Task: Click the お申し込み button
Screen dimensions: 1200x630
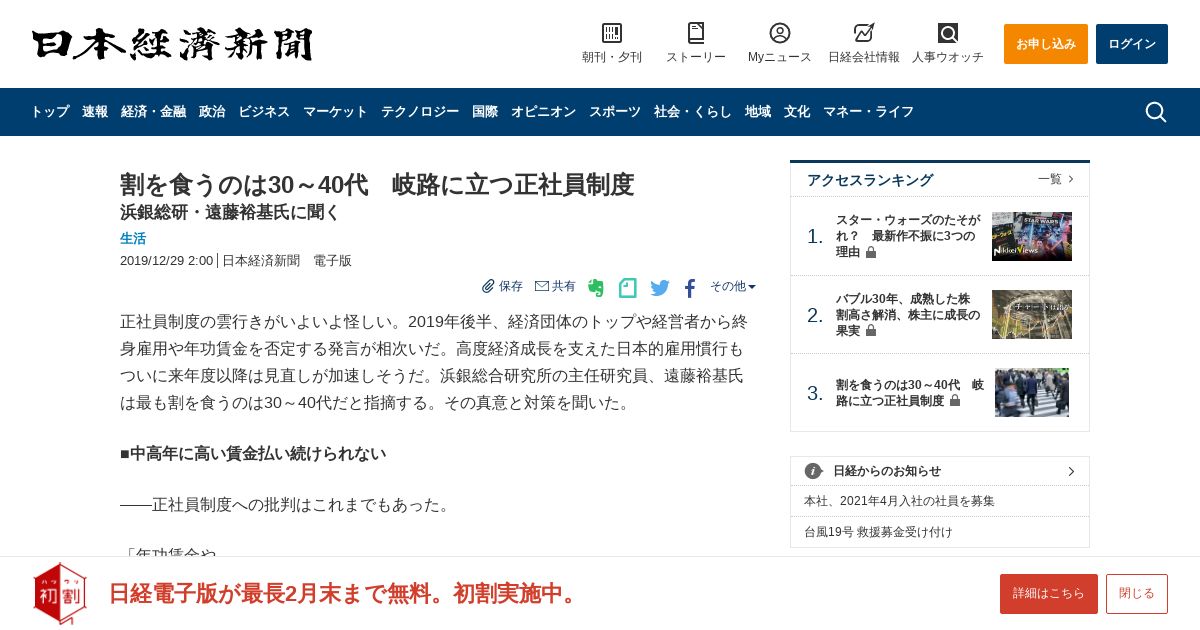Action: click(x=1046, y=44)
